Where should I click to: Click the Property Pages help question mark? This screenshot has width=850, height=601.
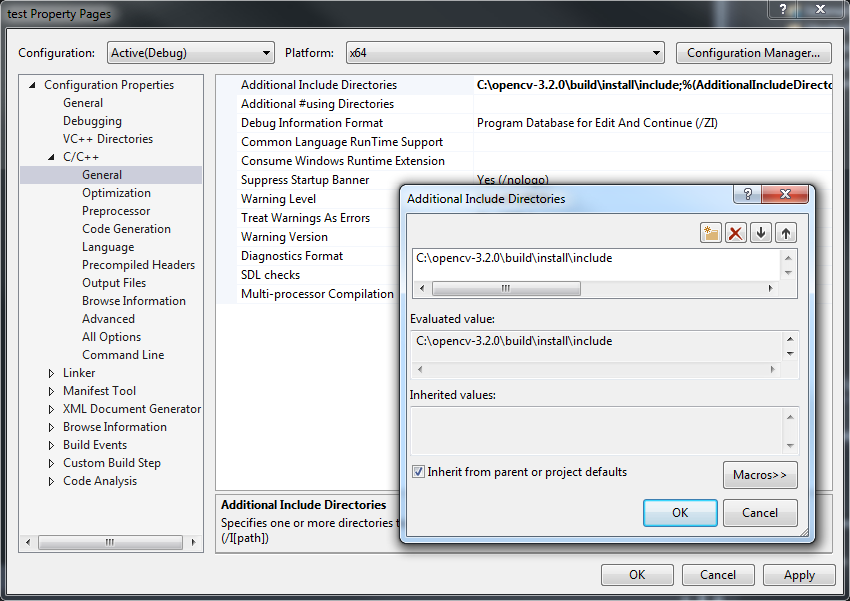[782, 12]
